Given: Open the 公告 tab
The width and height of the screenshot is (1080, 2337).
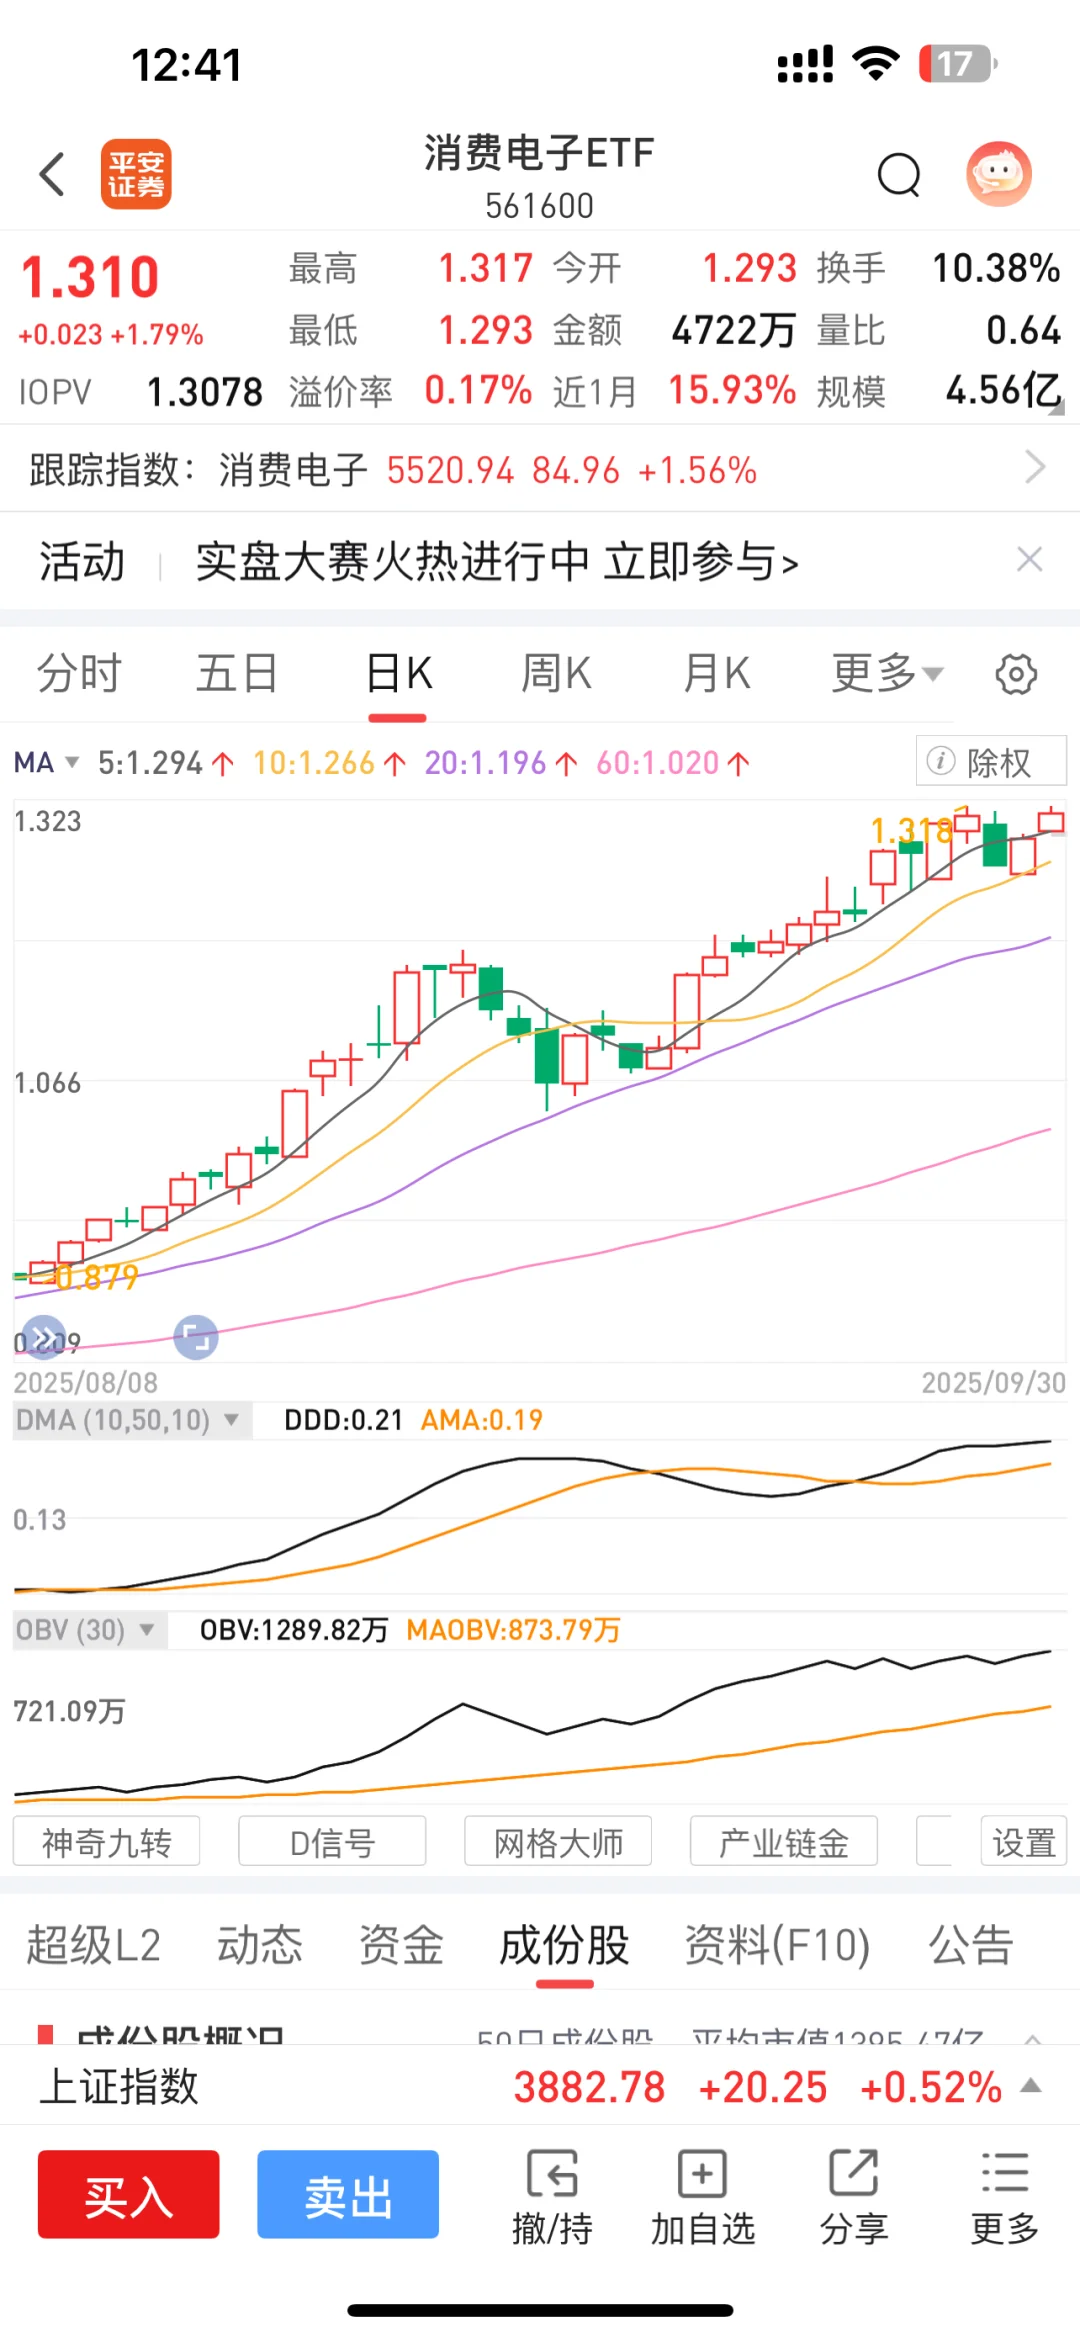Looking at the screenshot, I should (x=971, y=1946).
